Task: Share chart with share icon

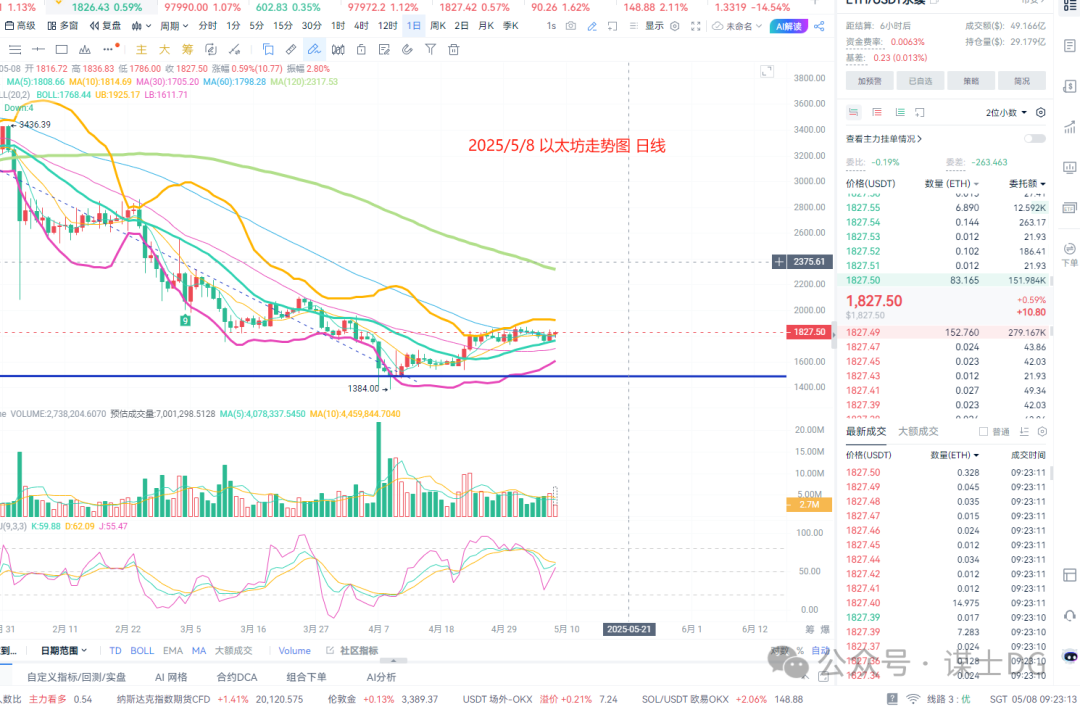Action: [819, 25]
